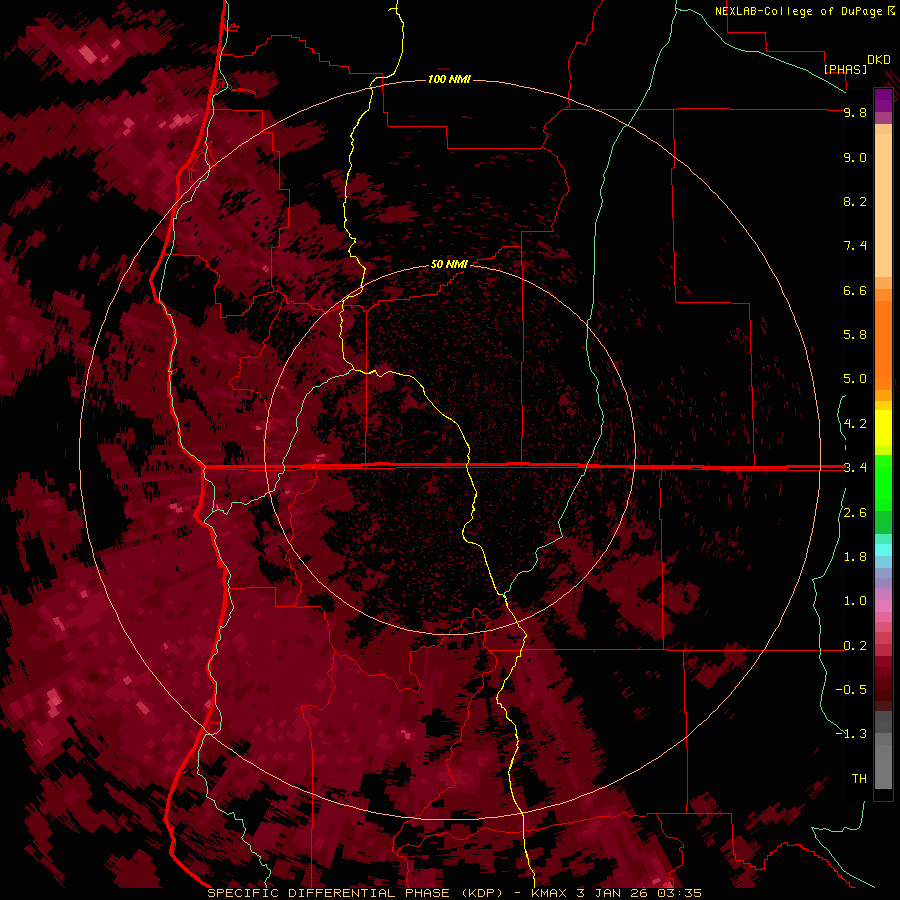
Task: Pick the cyan segment beside 1.8
Action: pos(883,550)
